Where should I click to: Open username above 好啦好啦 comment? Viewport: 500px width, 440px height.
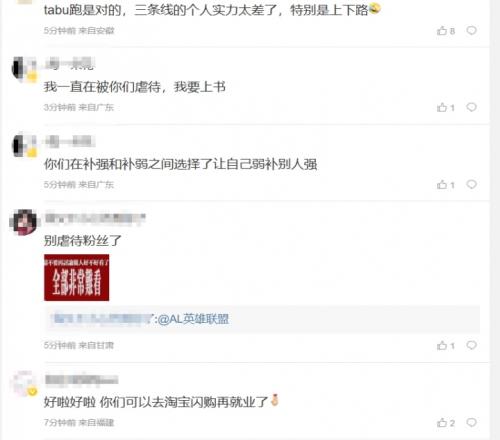pyautogui.click(x=81, y=380)
